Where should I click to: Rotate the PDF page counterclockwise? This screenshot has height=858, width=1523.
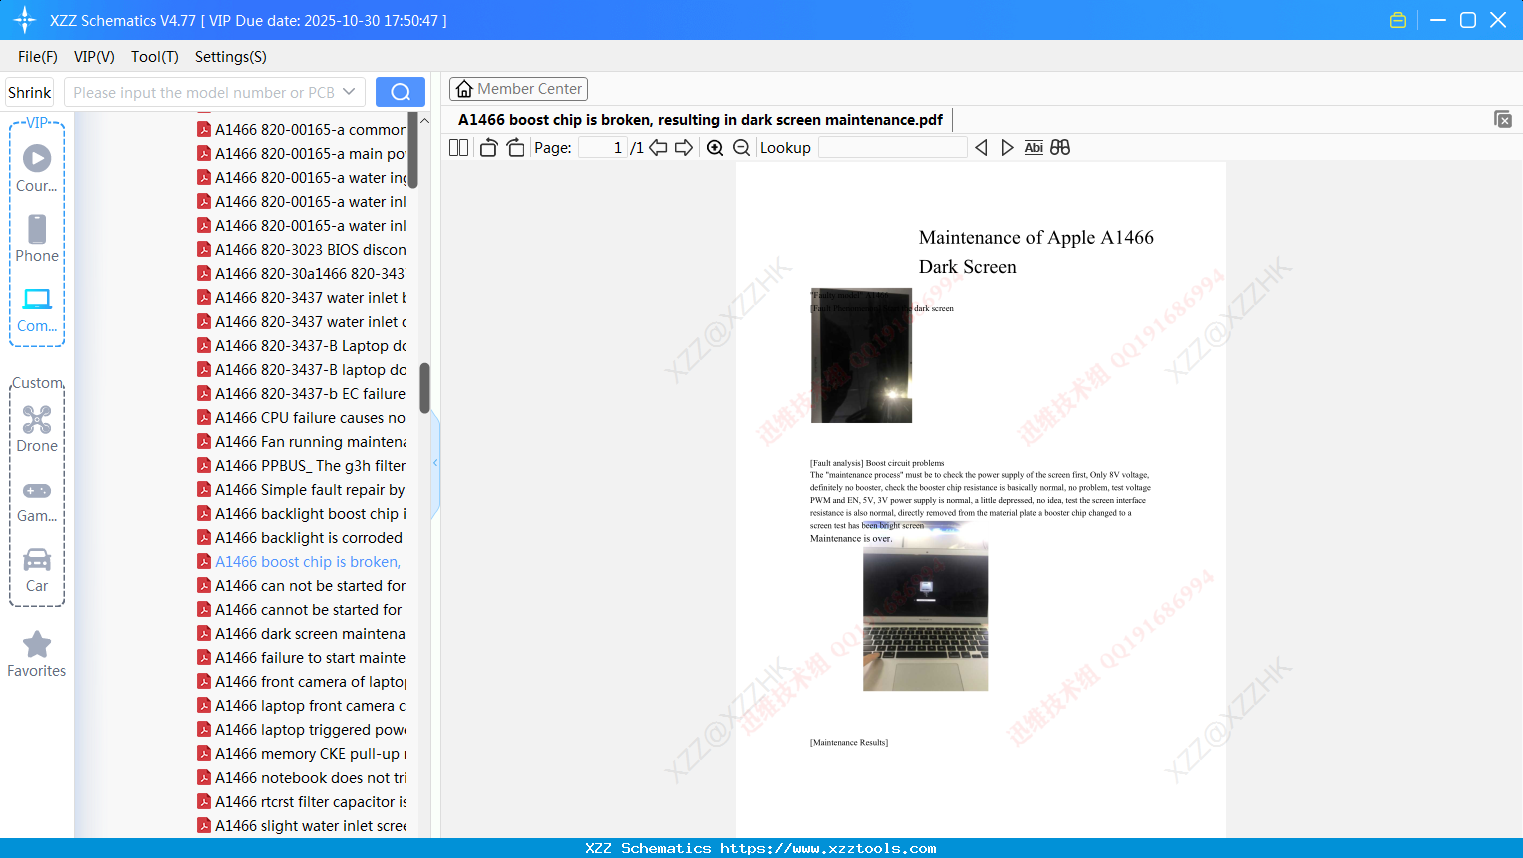(x=488, y=148)
